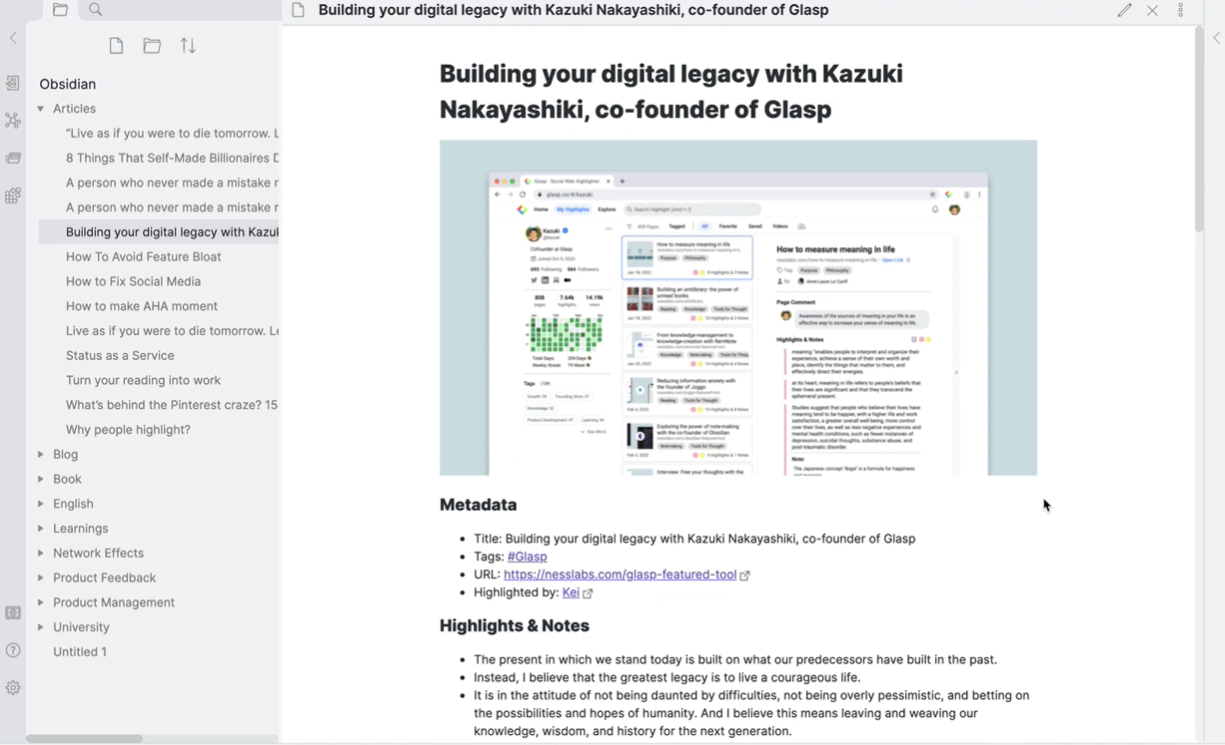Image resolution: width=1225 pixels, height=745 pixels.
Task: Create a new folder icon
Action: tap(152, 46)
